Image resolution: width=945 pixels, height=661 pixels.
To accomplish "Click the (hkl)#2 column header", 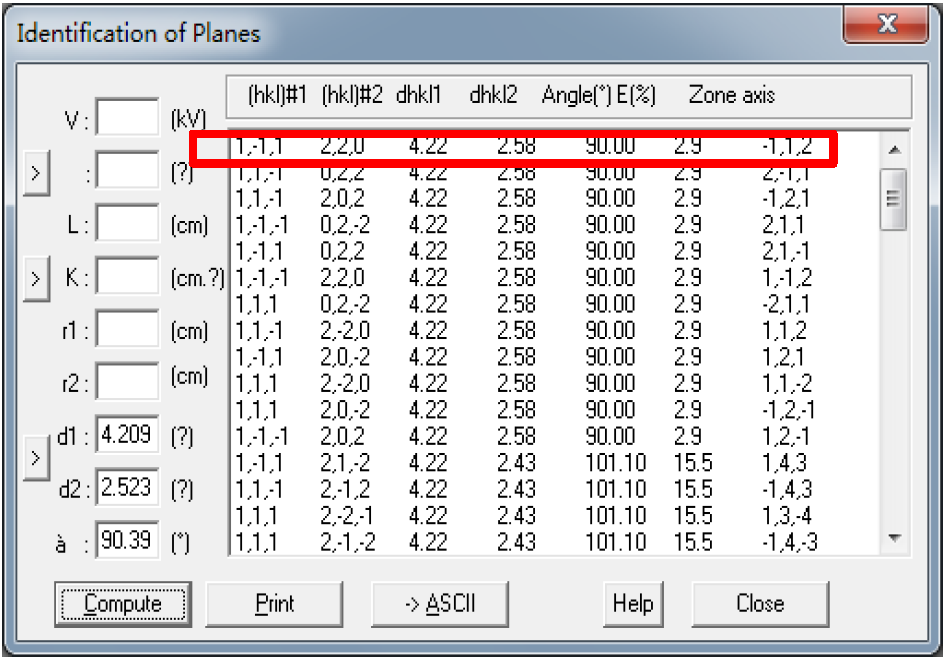I will tap(352, 95).
